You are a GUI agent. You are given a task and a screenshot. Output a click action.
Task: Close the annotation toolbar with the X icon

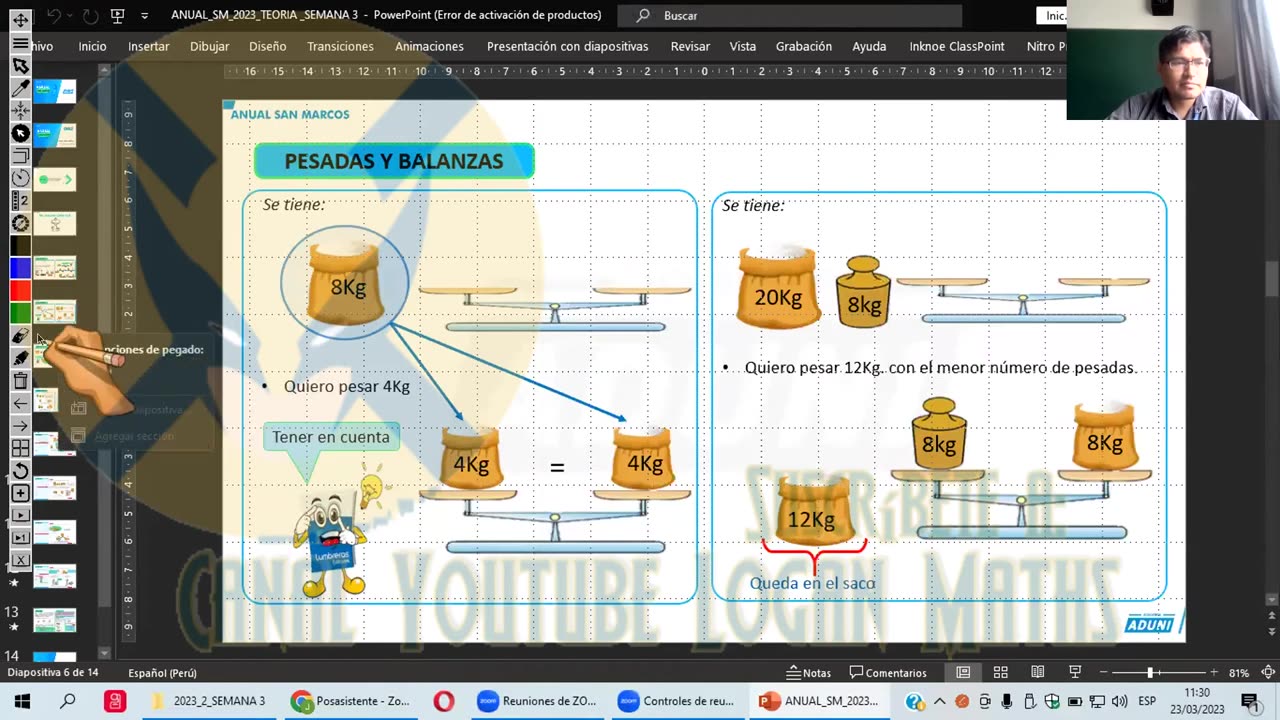click(20, 560)
